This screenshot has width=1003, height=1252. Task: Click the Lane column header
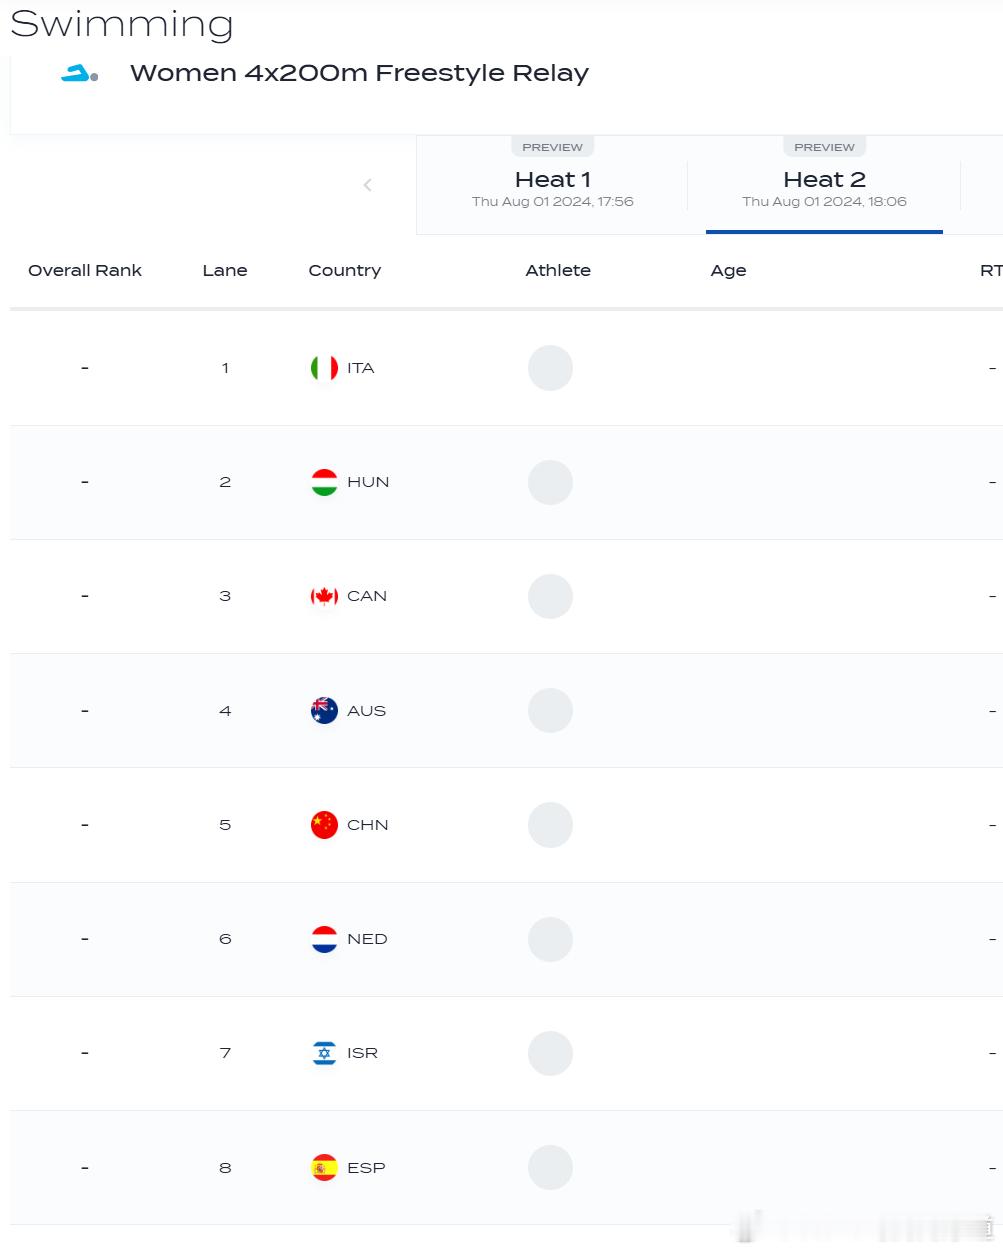(x=225, y=270)
